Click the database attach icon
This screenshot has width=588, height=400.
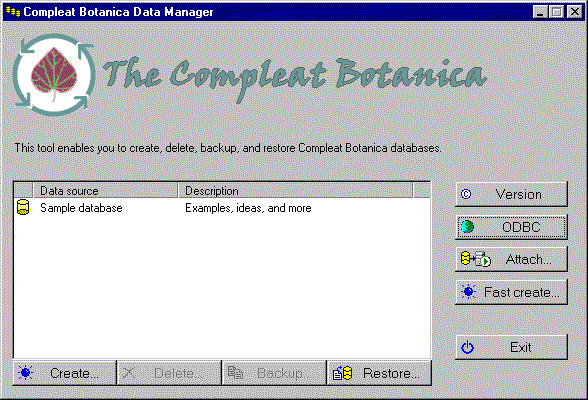(x=476, y=259)
